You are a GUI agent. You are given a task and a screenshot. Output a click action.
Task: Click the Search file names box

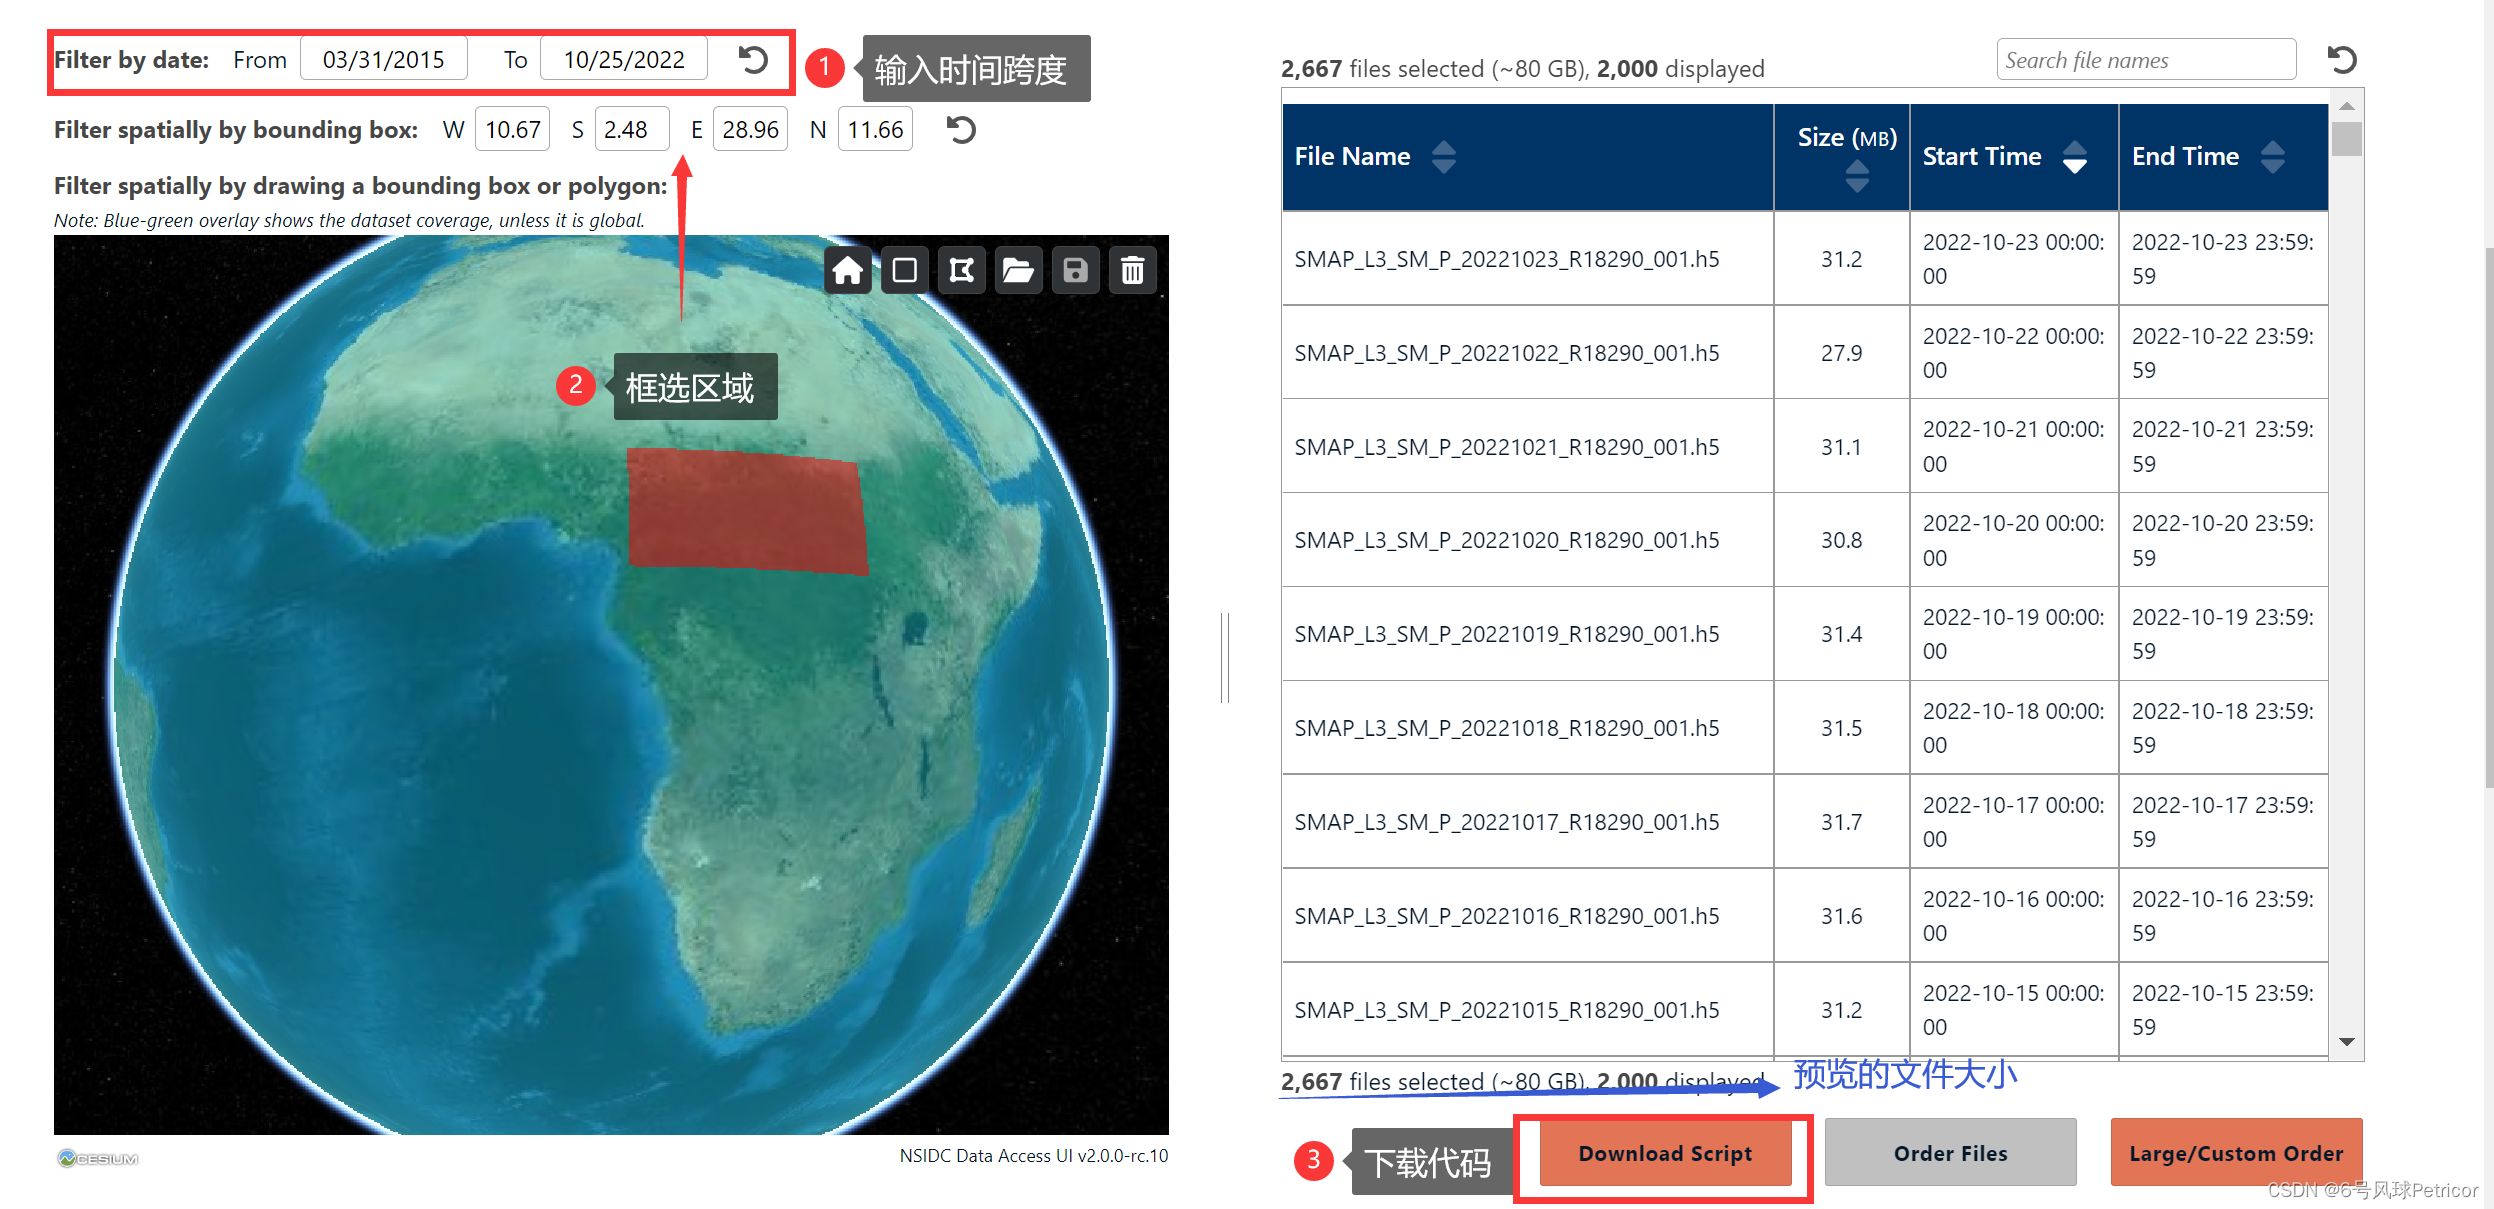pos(2145,60)
